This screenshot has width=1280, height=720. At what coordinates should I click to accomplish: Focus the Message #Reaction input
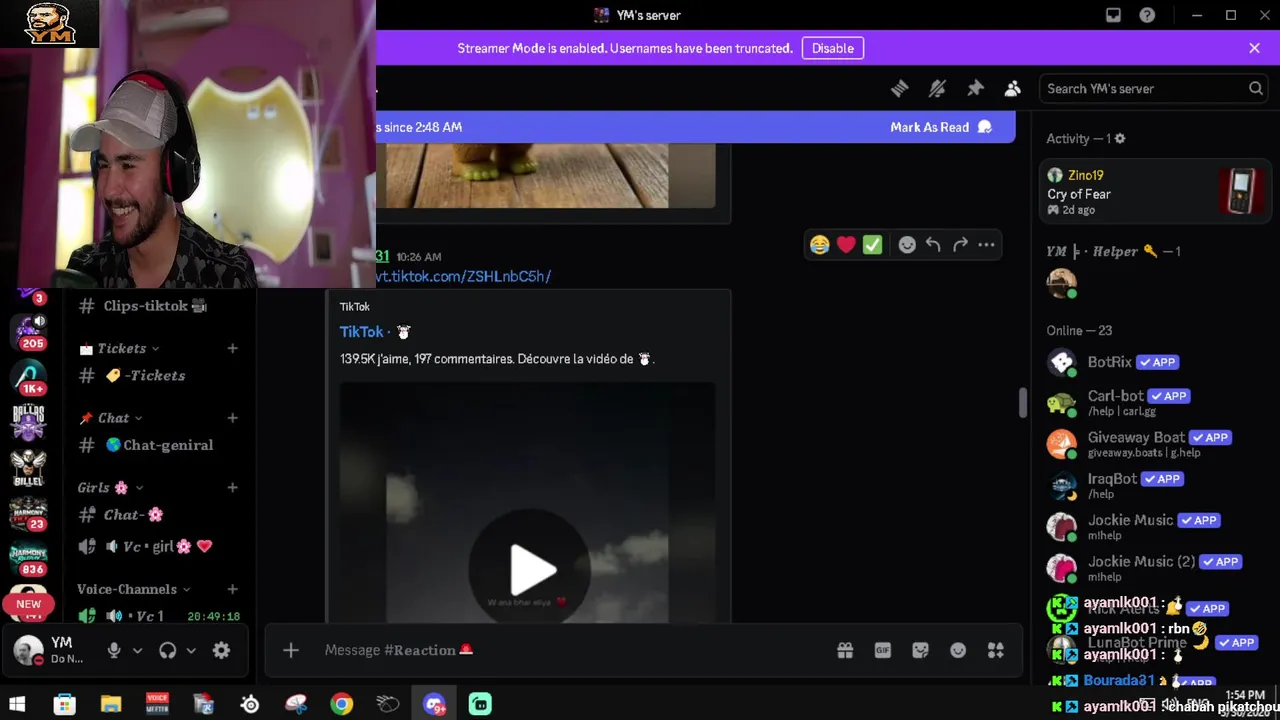coord(570,650)
